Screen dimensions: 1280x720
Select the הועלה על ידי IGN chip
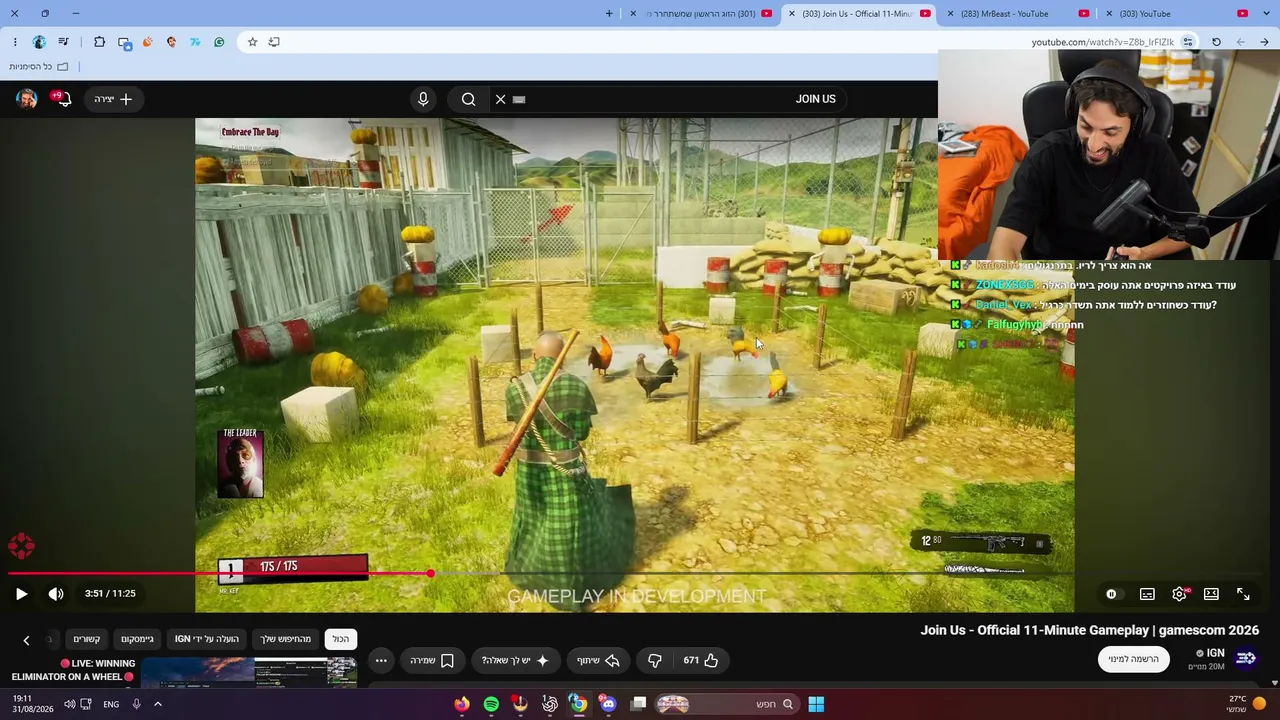point(207,639)
